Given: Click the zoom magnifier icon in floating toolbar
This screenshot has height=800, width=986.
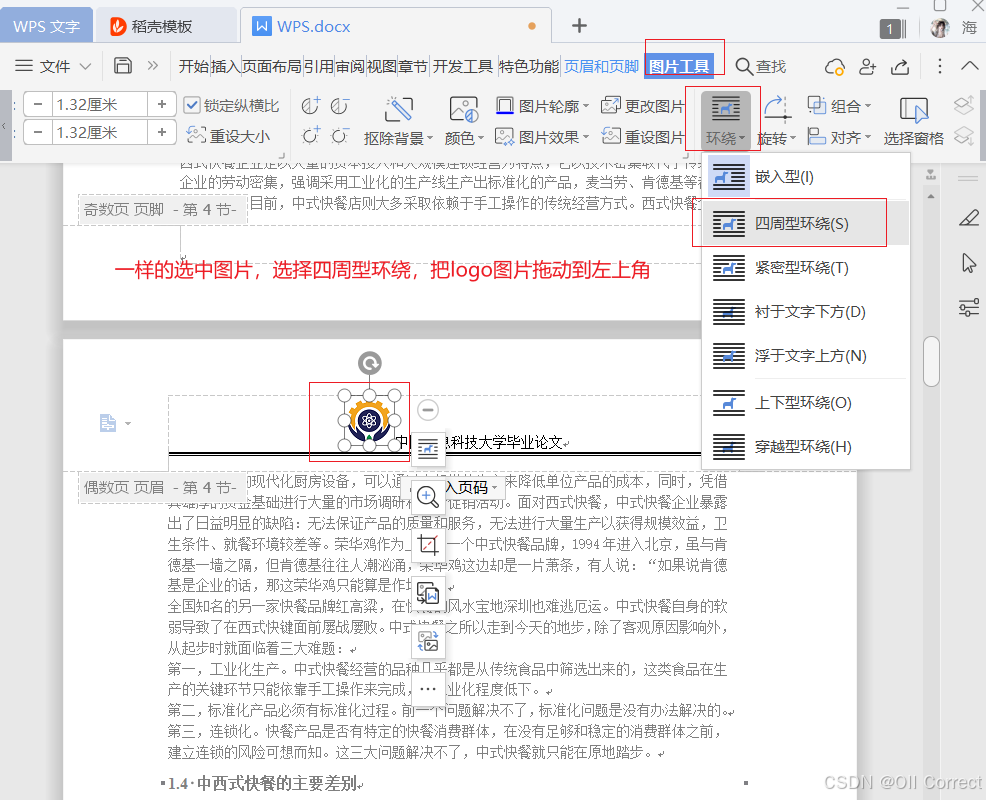Looking at the screenshot, I should point(428,497).
